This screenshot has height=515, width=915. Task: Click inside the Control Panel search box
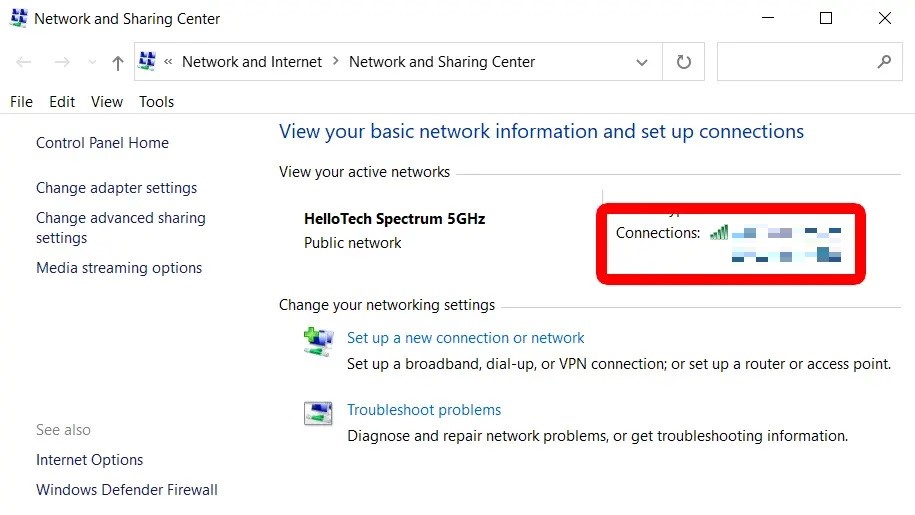pos(795,62)
